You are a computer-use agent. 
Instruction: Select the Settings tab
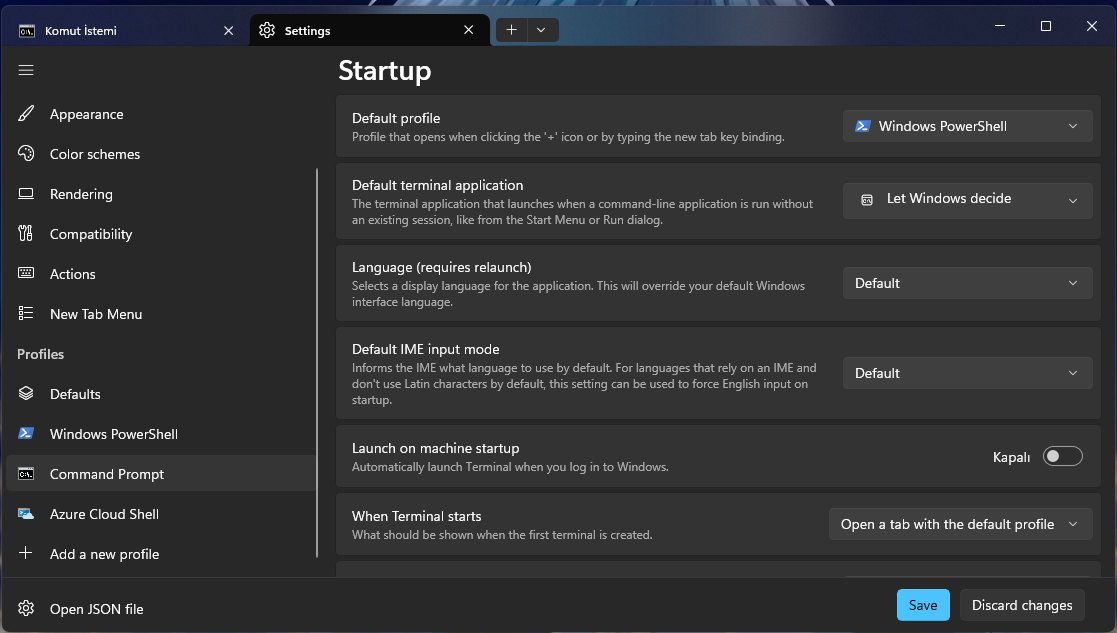tap(370, 31)
